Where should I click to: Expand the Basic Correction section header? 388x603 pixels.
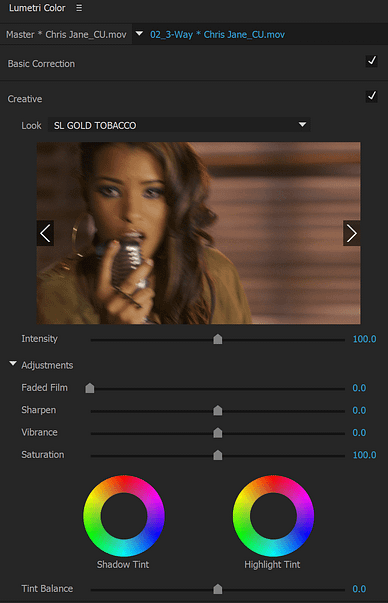pos(41,64)
